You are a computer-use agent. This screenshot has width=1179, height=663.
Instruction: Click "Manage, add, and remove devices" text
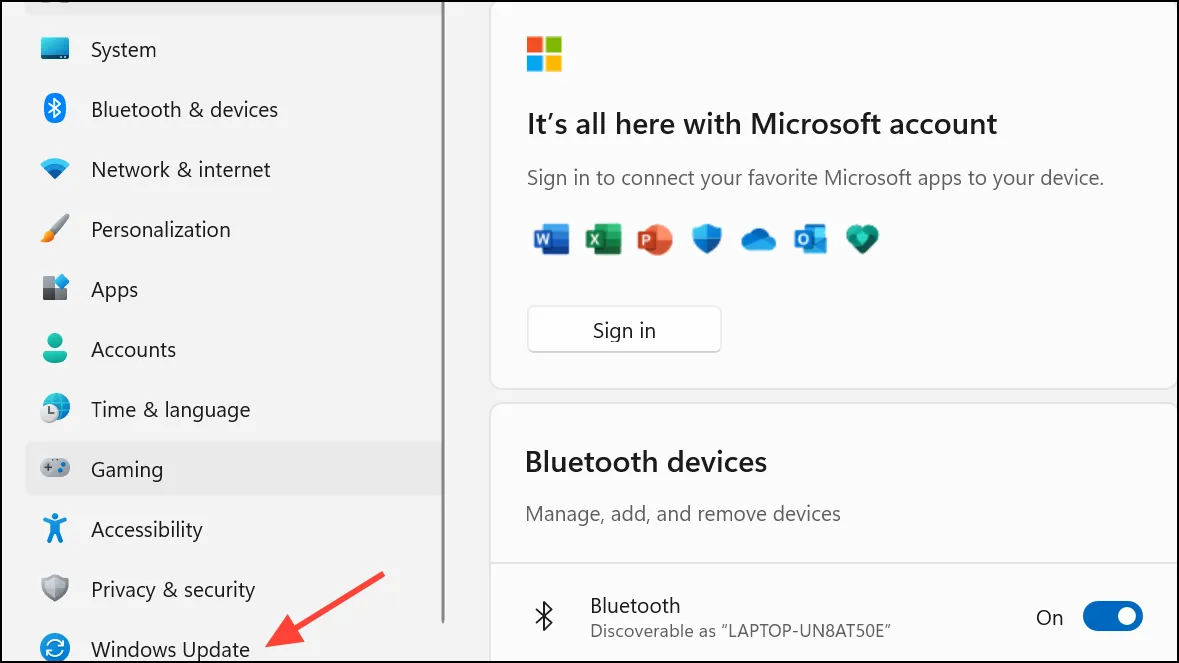coord(683,513)
